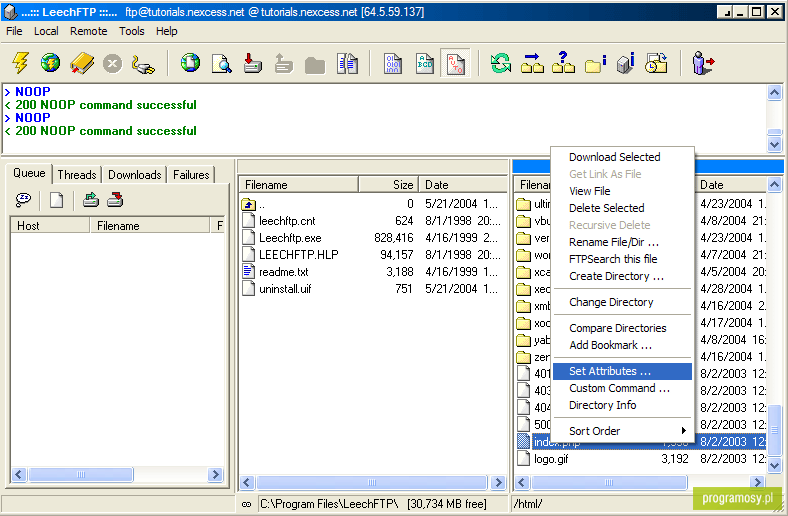788x516 pixels.
Task: Click the green refresh arrows icon
Action: [x=501, y=63]
